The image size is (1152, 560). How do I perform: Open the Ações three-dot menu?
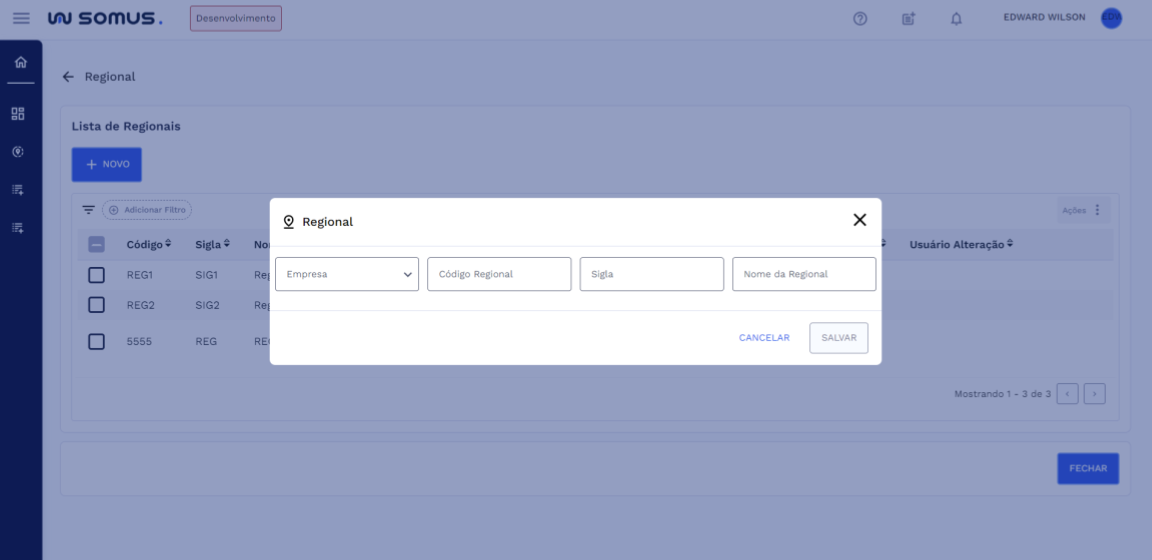(1097, 210)
